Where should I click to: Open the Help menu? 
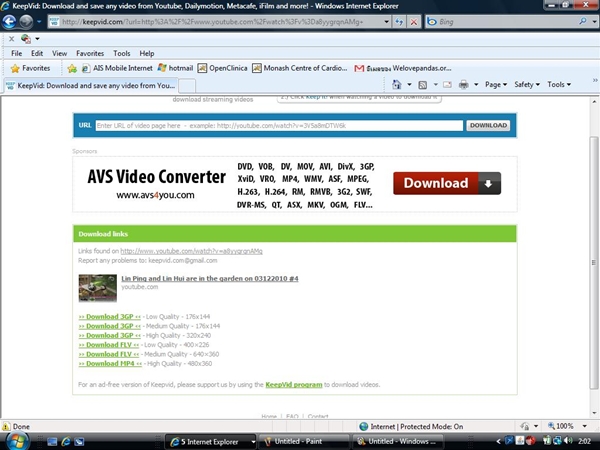pos(147,53)
